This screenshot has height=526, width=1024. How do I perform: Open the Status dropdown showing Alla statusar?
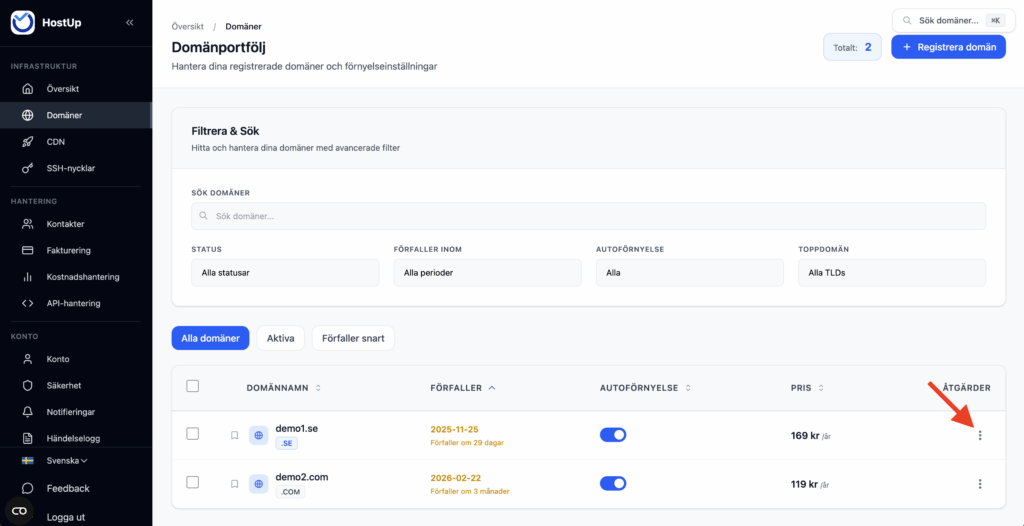pos(285,273)
